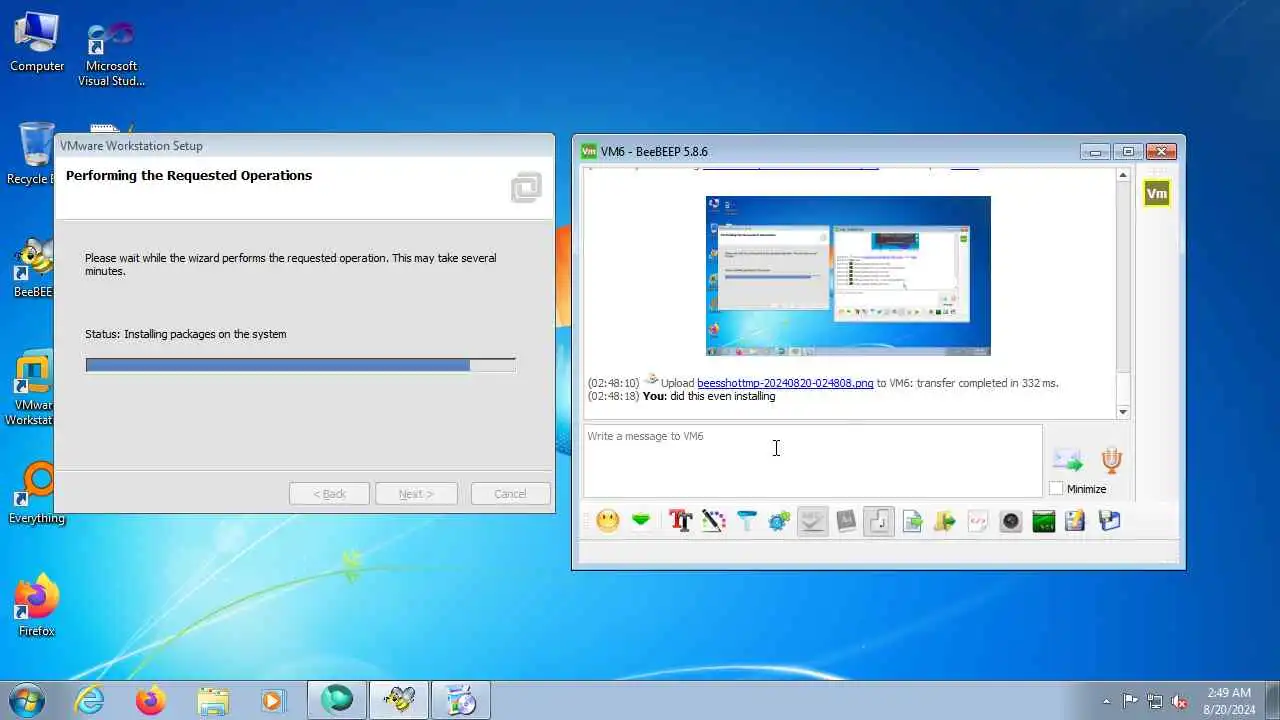The width and height of the screenshot is (1280, 720).
Task: Click Computer desktop icon
Action: pos(37,42)
